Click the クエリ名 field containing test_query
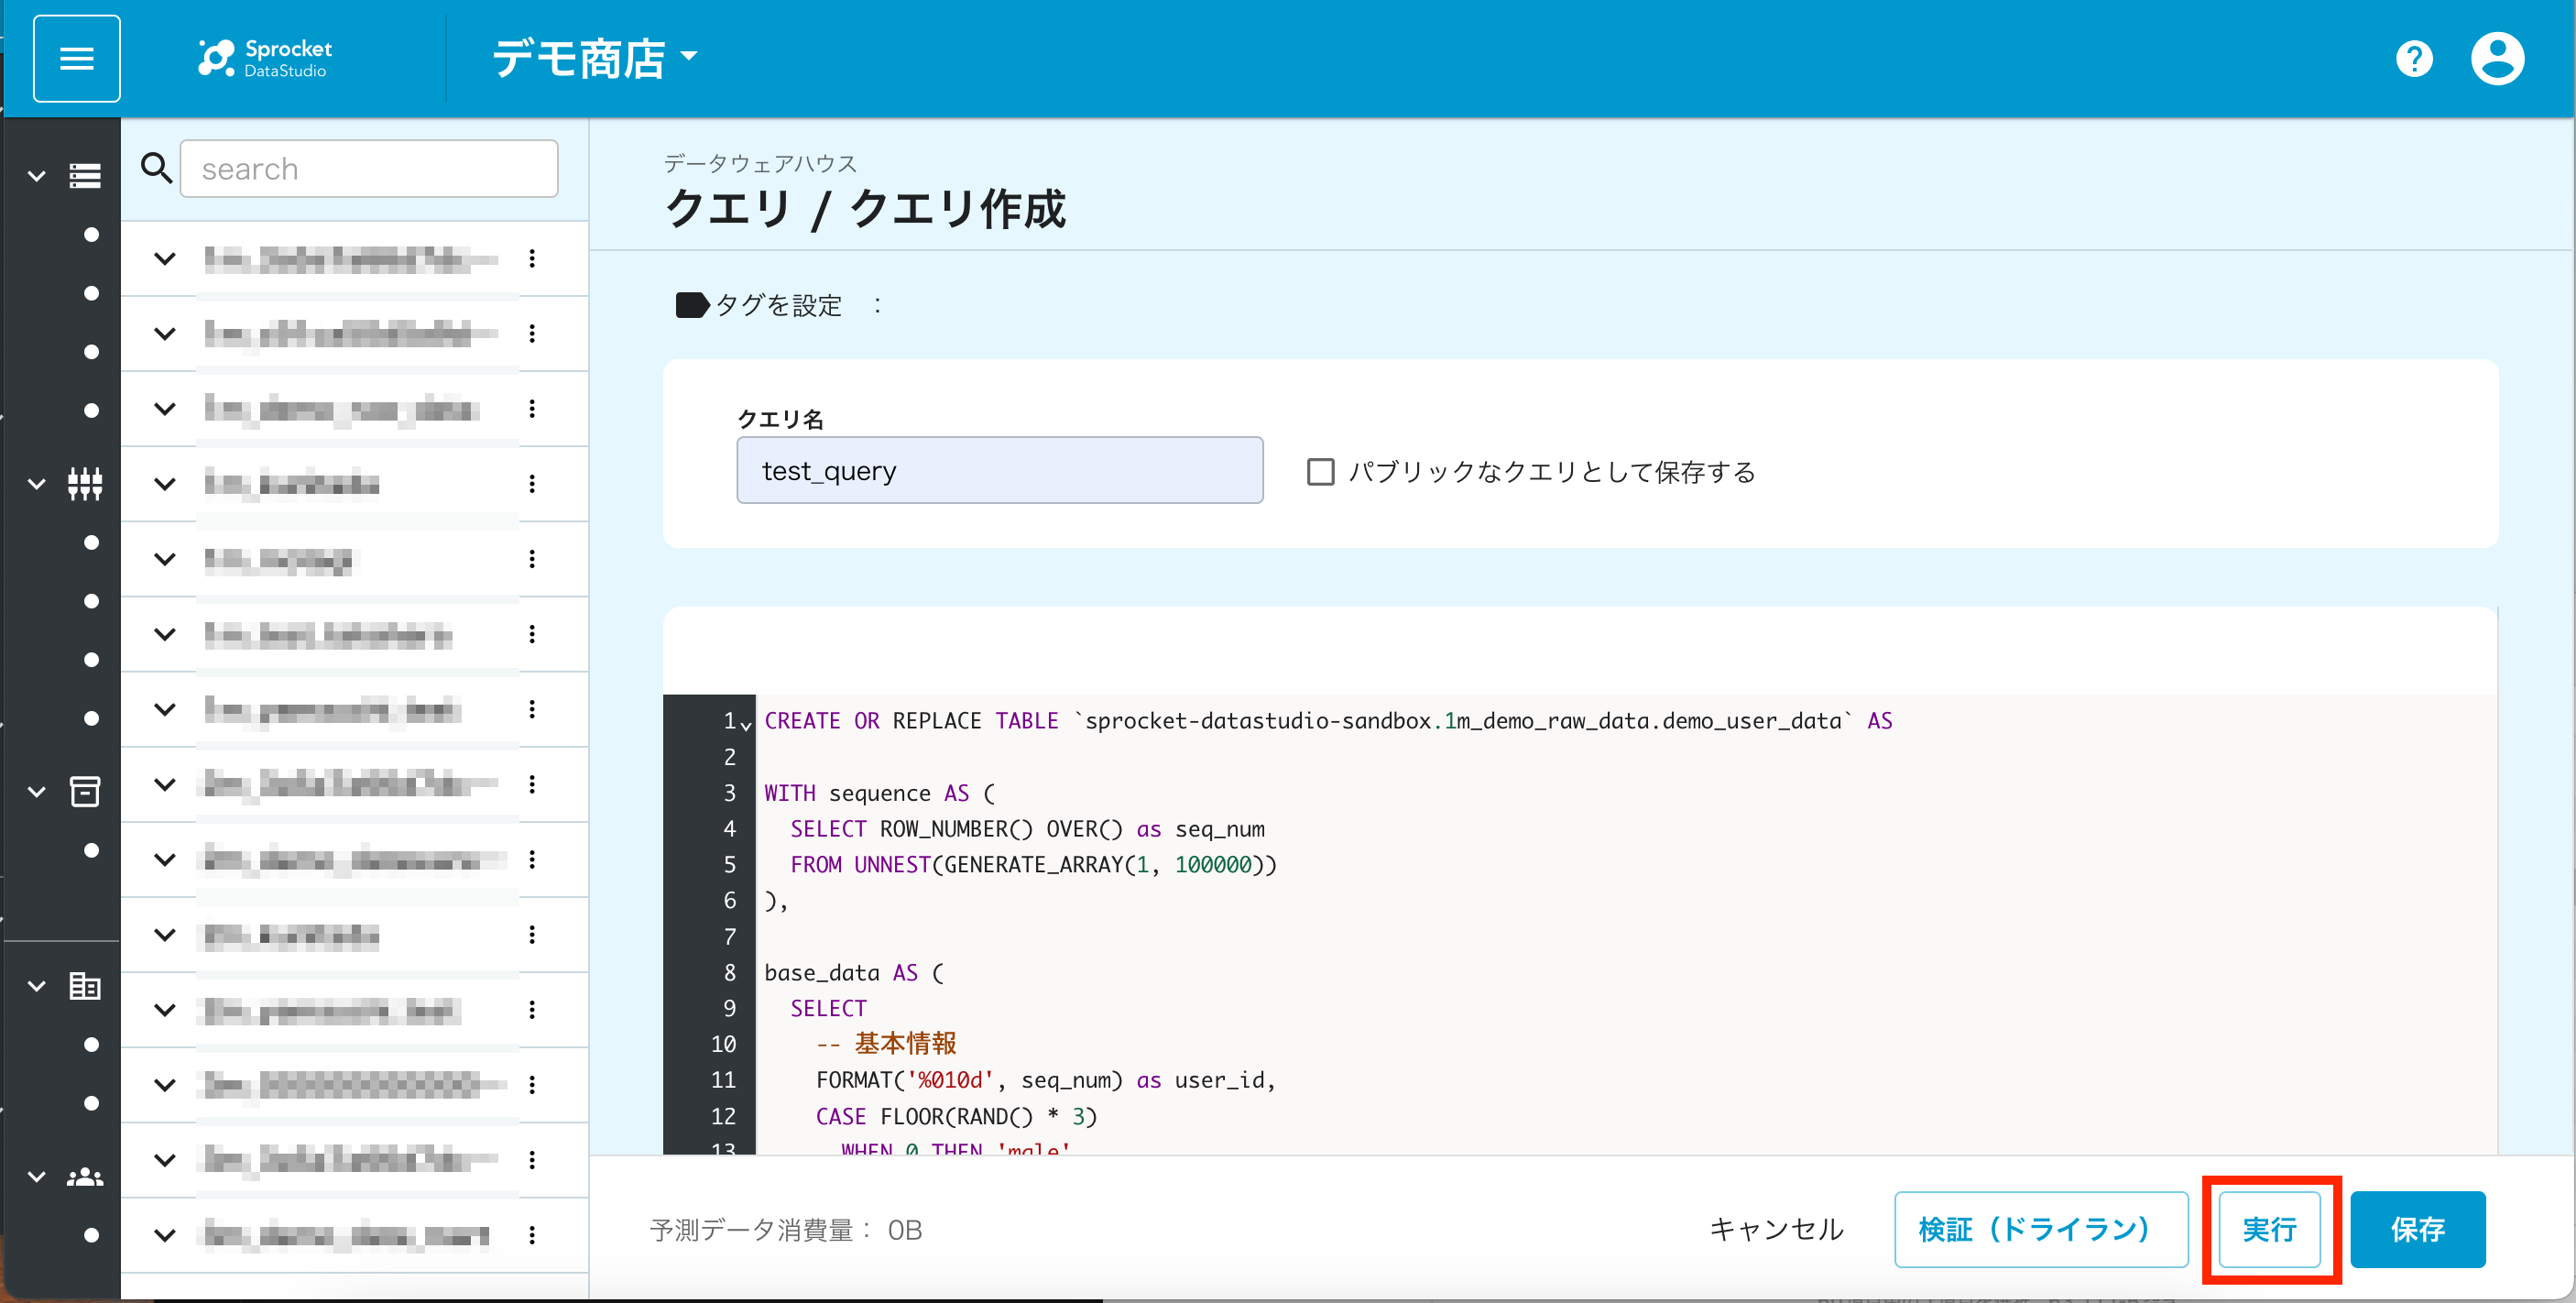Viewport: 2576px width, 1303px height. [x=1000, y=470]
